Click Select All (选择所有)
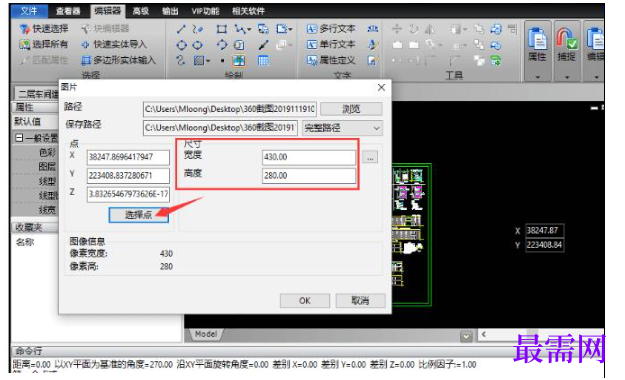625x380 pixels. 44,44
